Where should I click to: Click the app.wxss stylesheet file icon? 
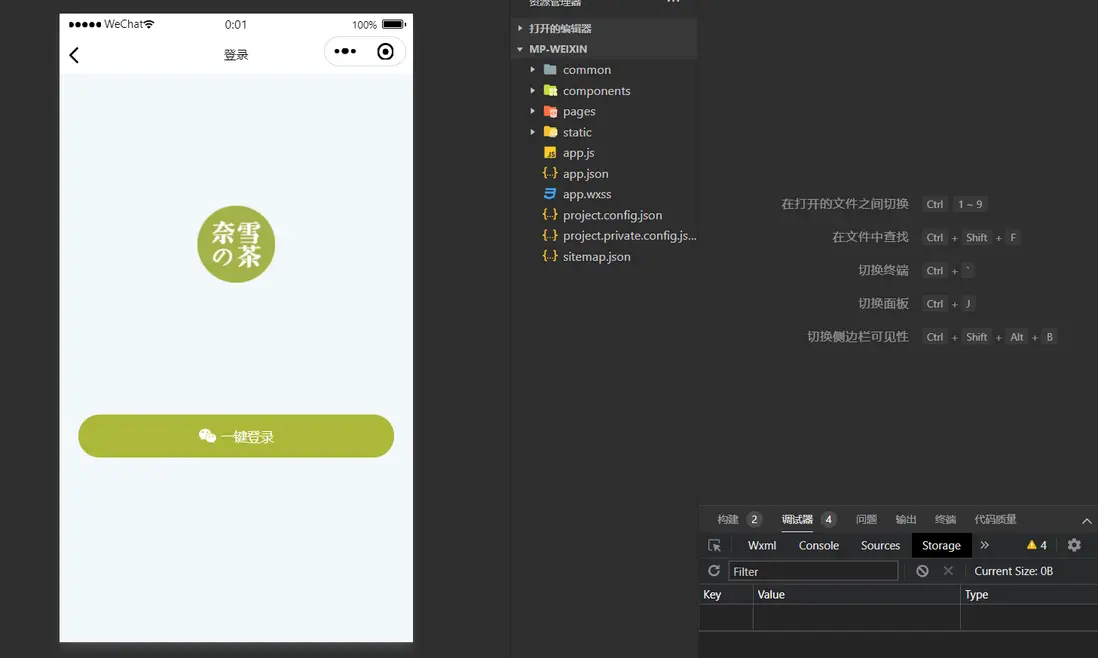click(x=550, y=194)
